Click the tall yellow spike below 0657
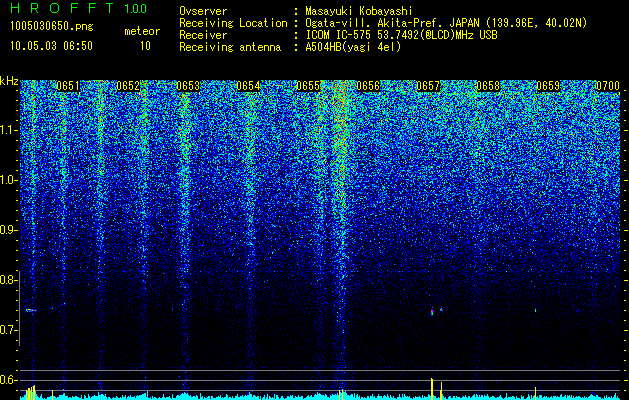 click(x=432, y=388)
